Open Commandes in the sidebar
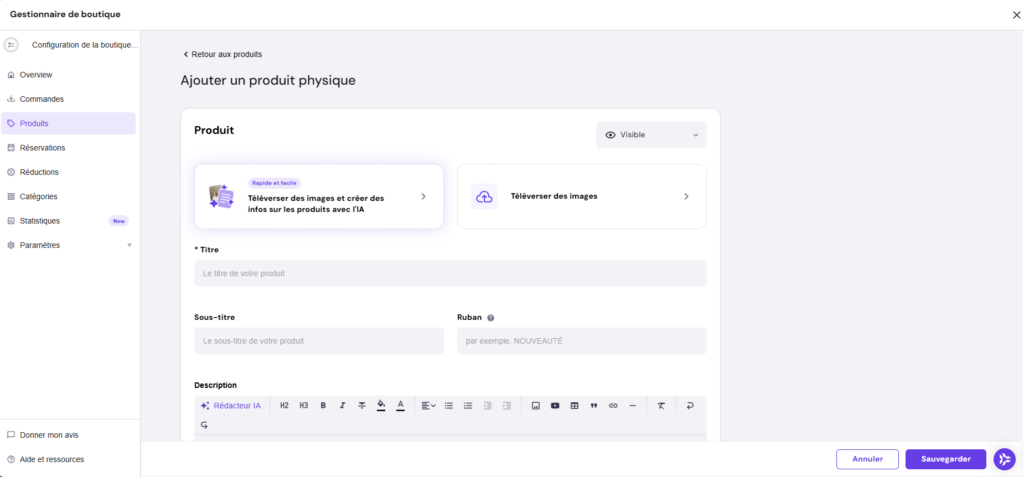1024x477 pixels. [x=41, y=99]
